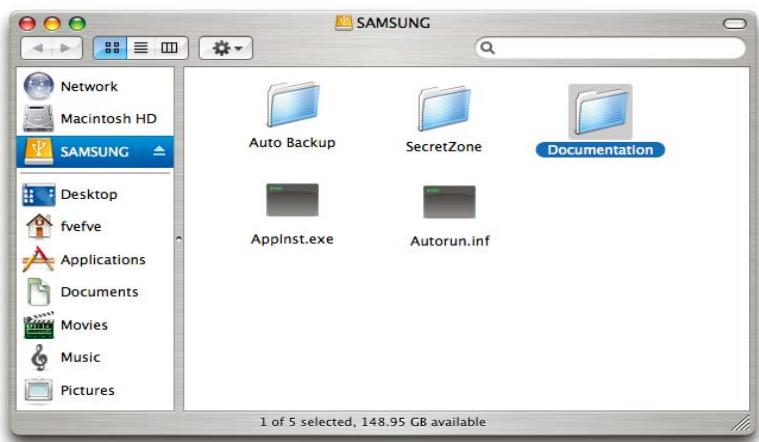The width and height of the screenshot is (759, 442).
Task: Close the SAMSUNG window
Action: click(x=27, y=23)
